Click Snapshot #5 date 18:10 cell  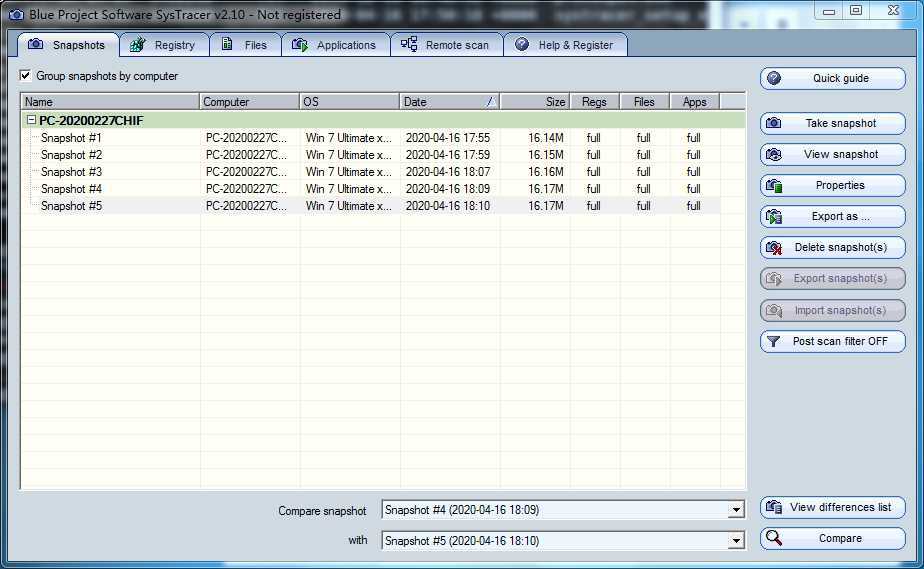click(447, 206)
